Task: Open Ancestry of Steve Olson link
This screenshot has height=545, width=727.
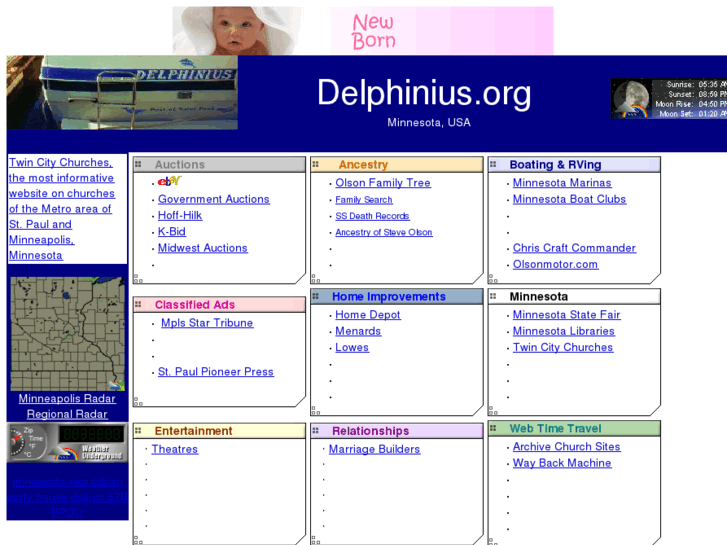Action: pos(384,232)
